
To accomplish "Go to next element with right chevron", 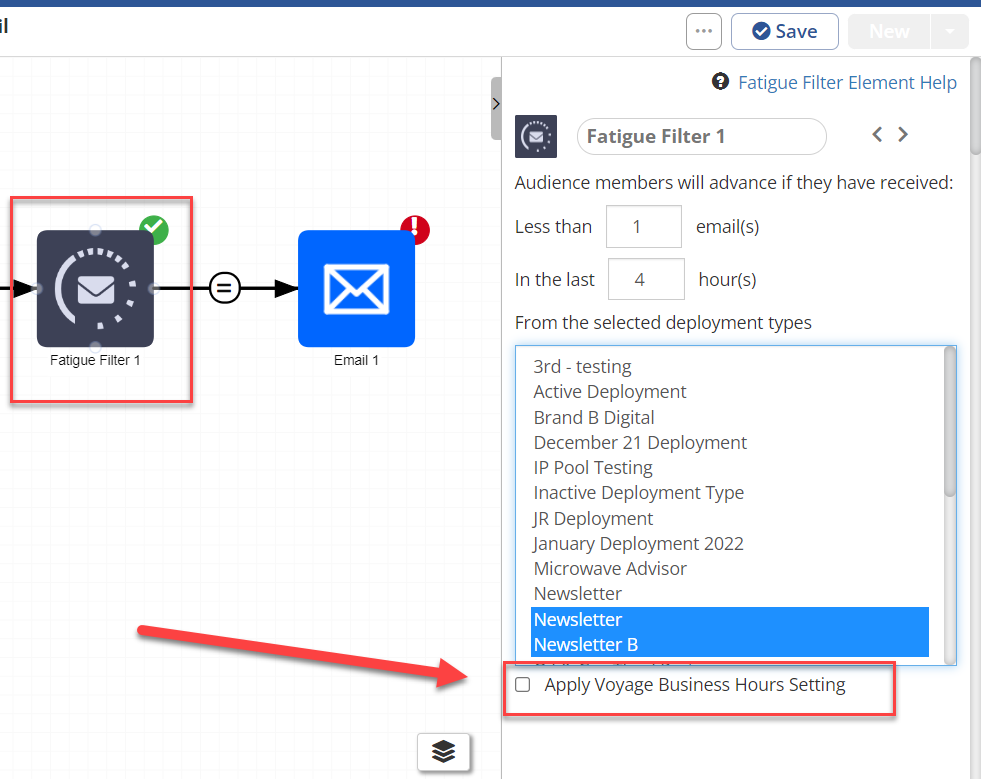I will click(903, 135).
